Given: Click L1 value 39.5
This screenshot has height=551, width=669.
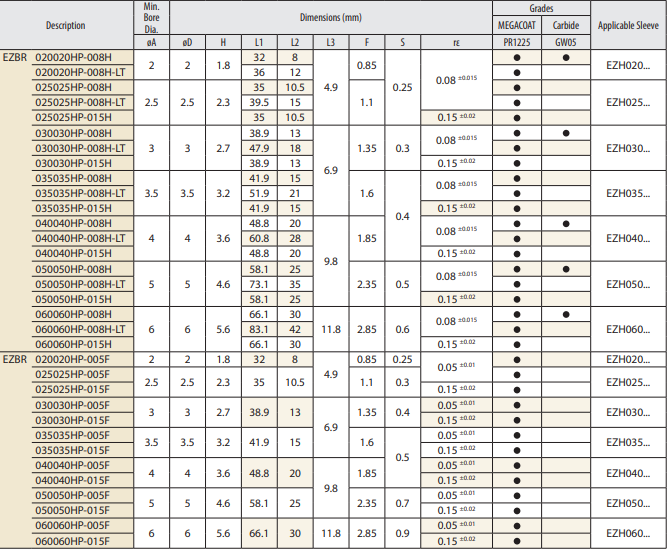Looking at the screenshot, I should pyautogui.click(x=259, y=102).
